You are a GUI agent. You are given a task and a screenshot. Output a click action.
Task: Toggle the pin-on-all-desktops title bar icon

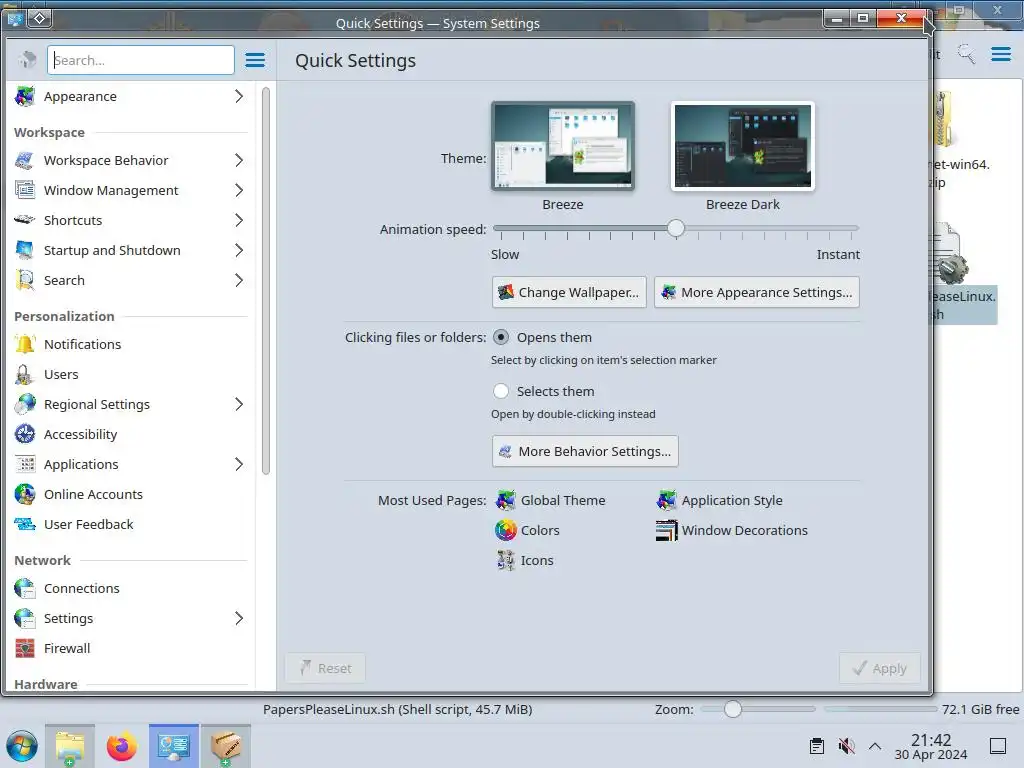click(x=39, y=18)
